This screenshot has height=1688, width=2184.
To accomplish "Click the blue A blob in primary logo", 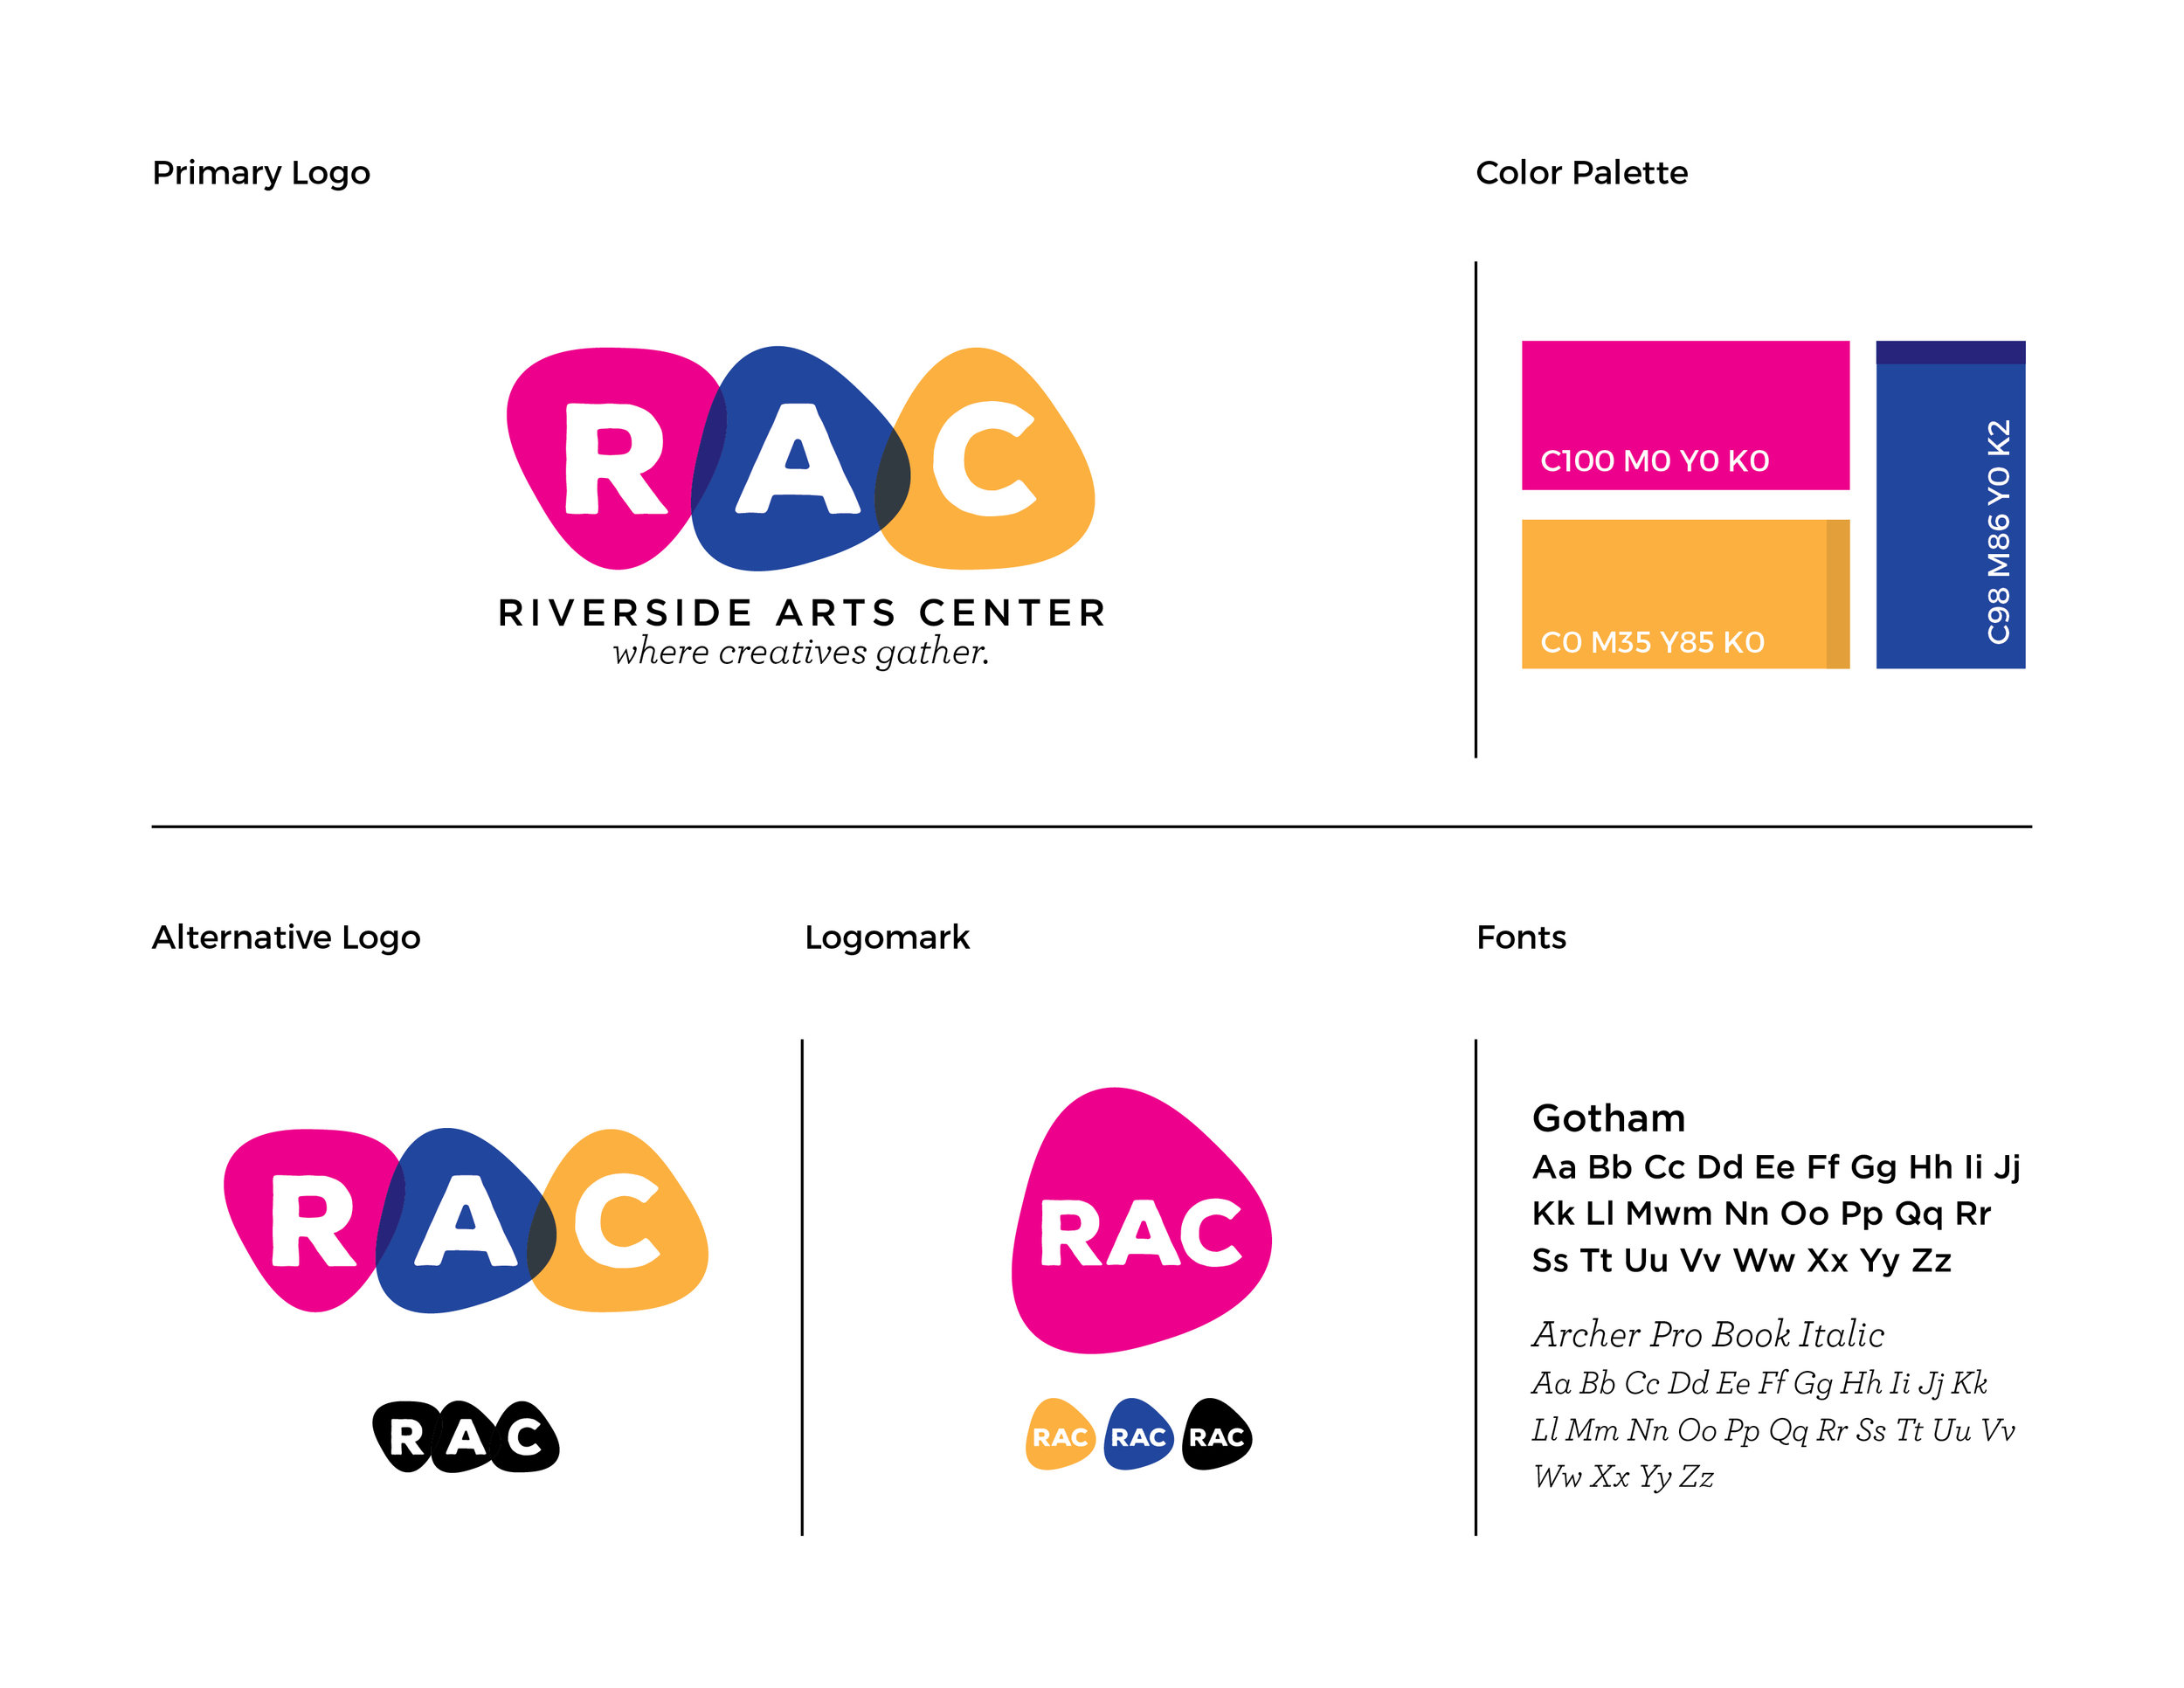I will tap(800, 458).
